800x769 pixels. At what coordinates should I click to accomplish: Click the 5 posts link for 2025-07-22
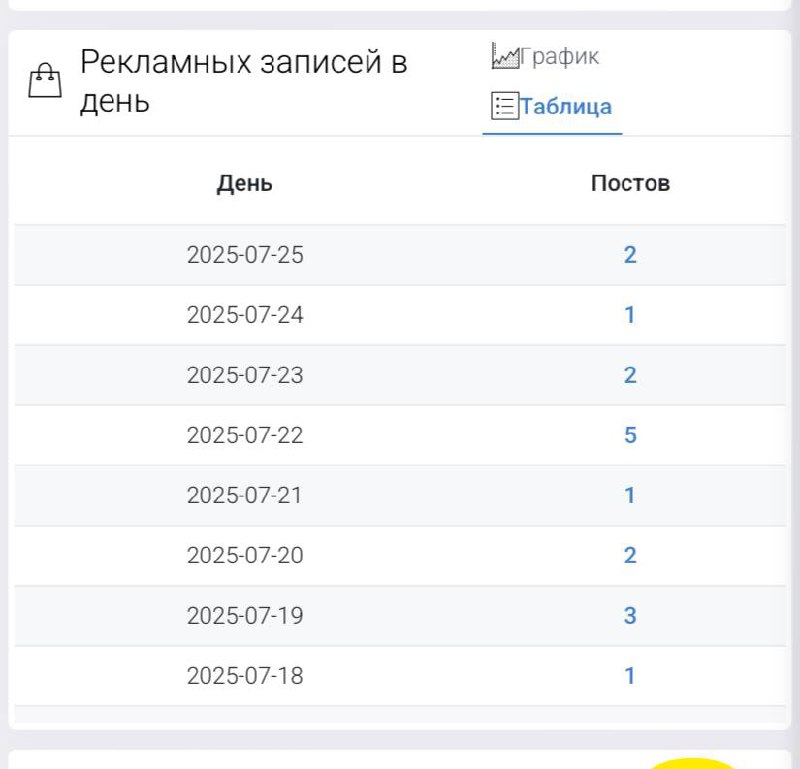[x=630, y=435]
